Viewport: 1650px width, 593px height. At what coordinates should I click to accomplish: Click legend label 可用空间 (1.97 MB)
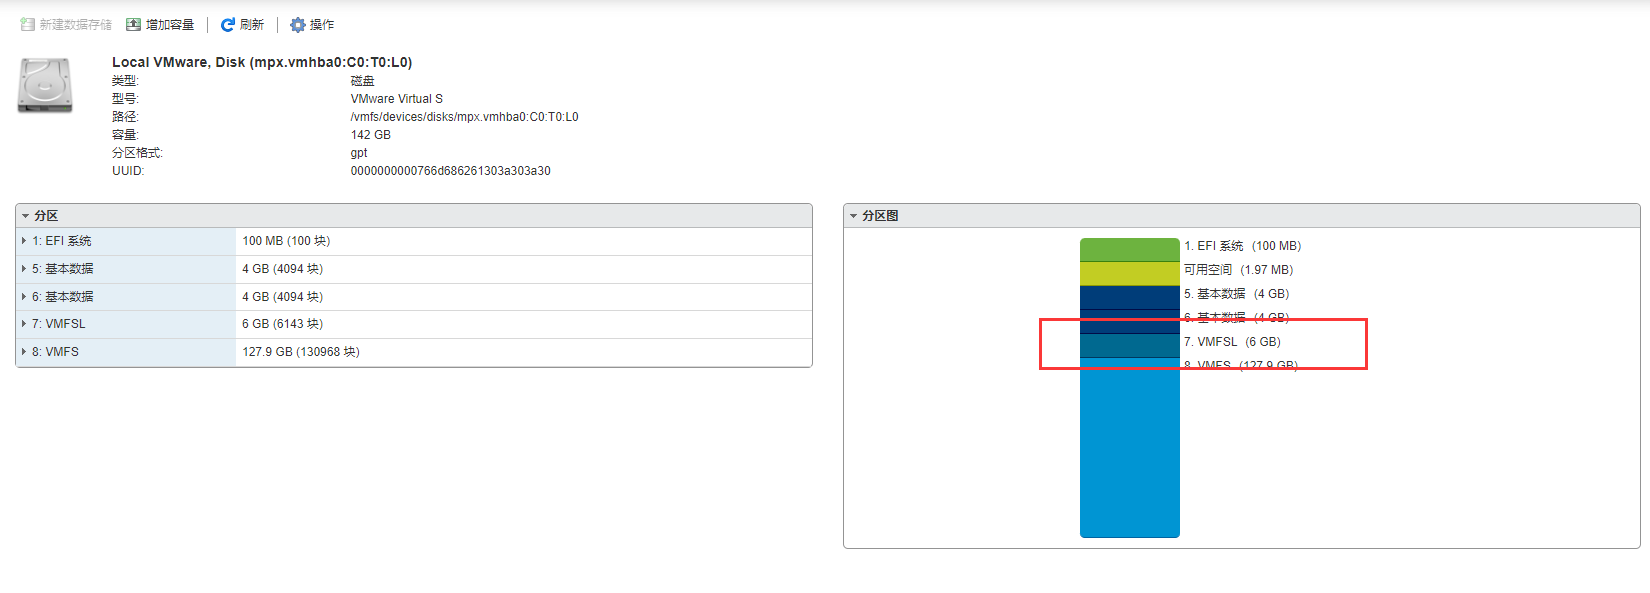coord(1238,270)
